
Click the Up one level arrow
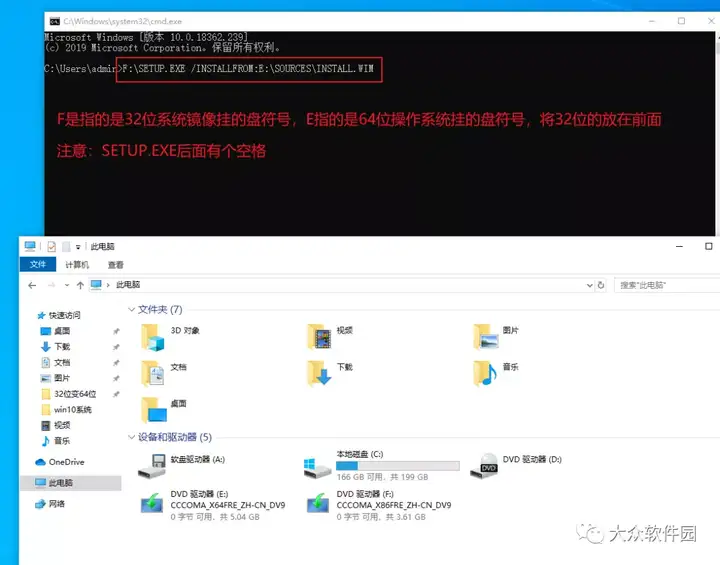pyautogui.click(x=80, y=285)
